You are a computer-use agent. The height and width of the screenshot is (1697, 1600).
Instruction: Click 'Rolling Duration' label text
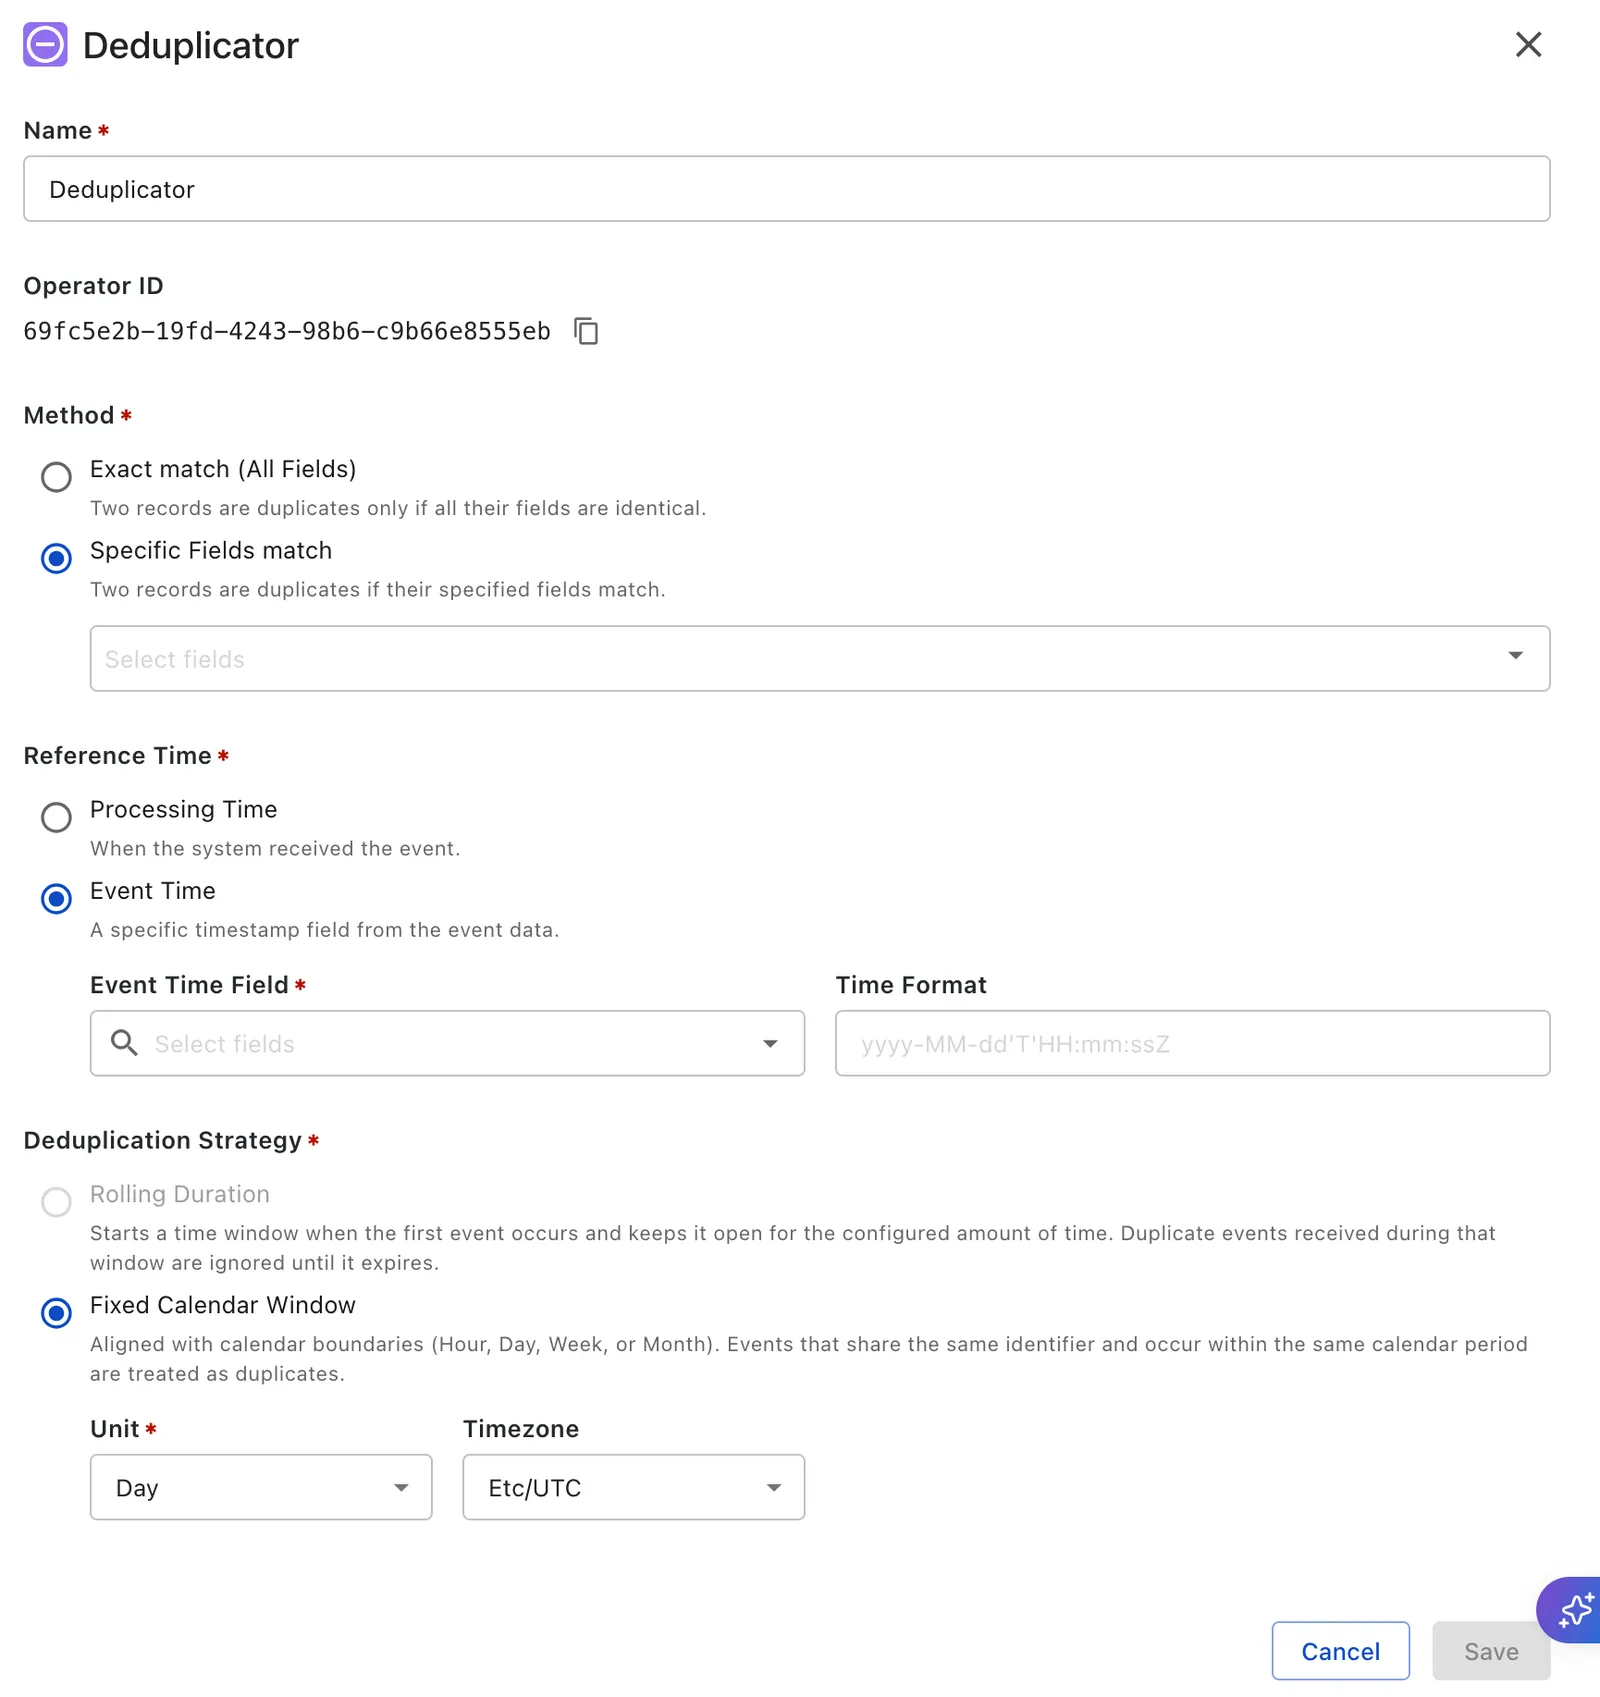[x=180, y=1194]
